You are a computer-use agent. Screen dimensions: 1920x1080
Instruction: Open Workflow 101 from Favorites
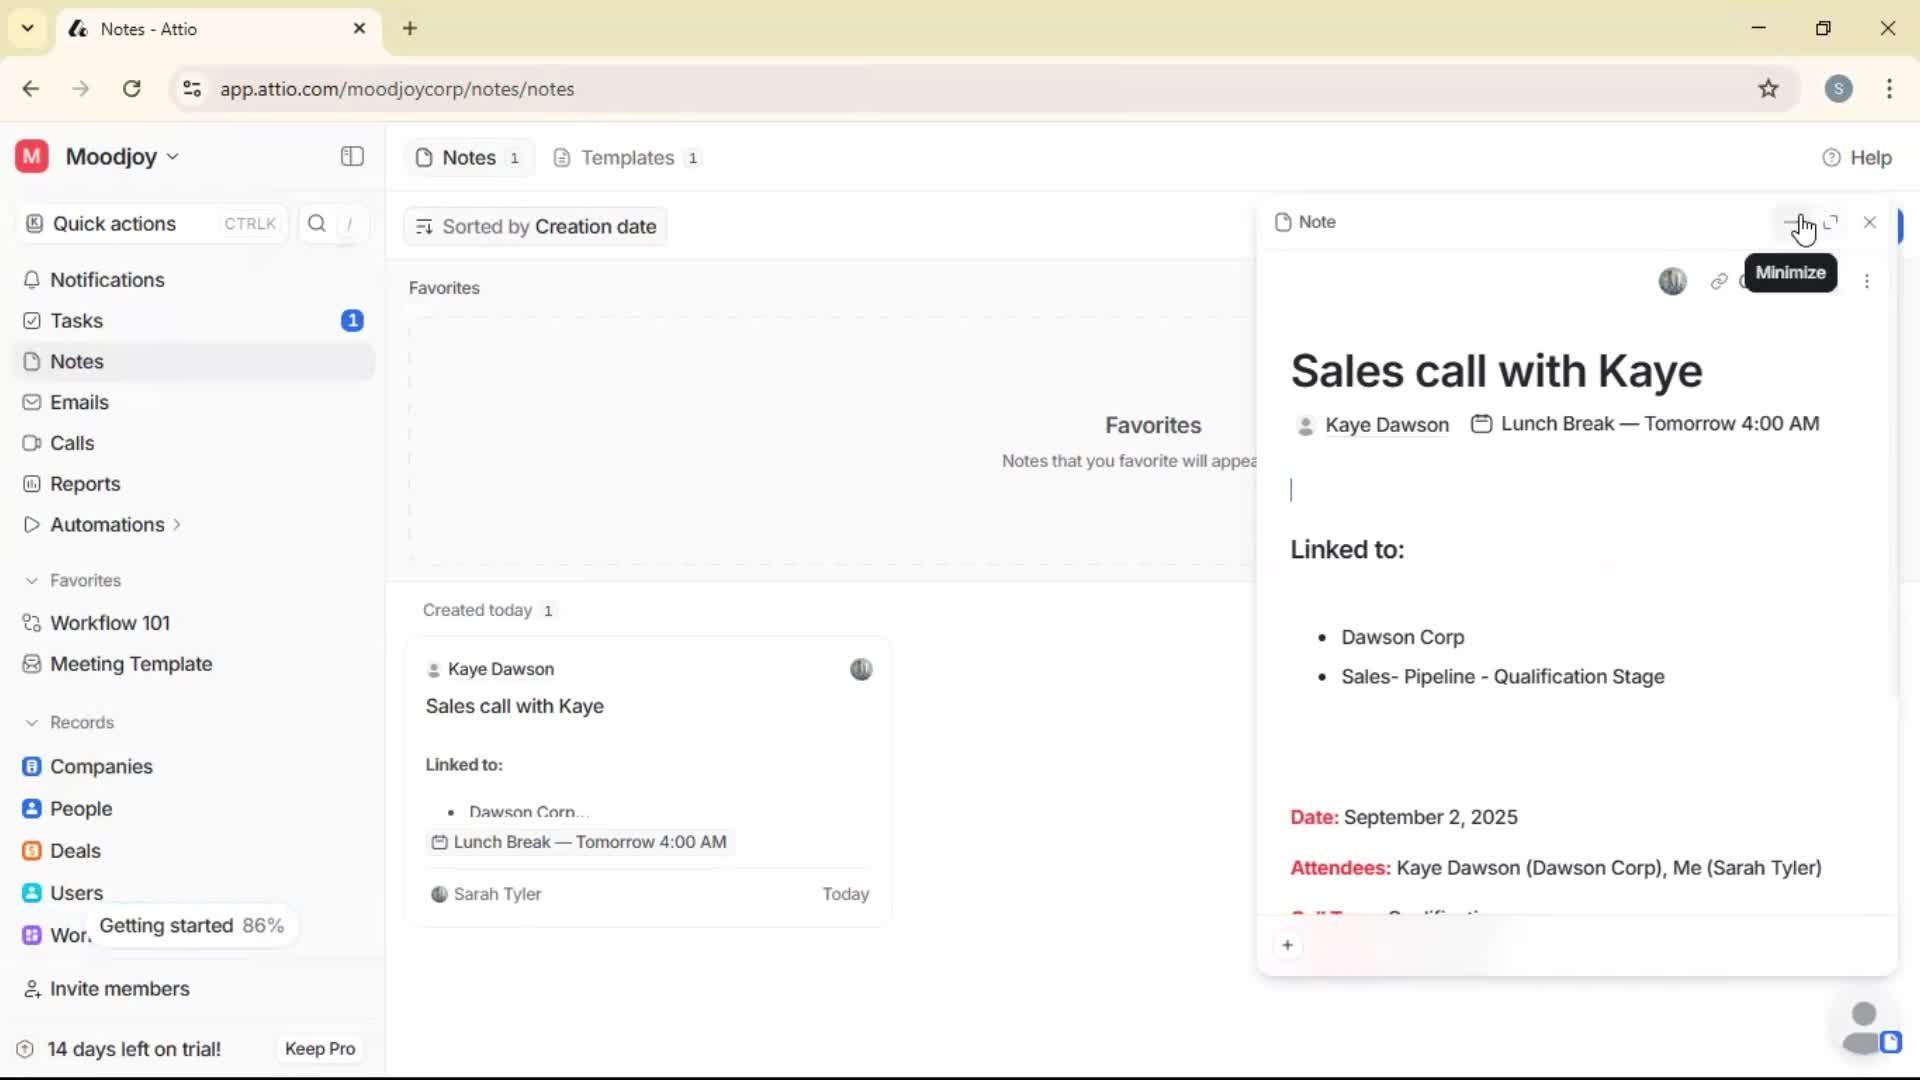click(110, 622)
